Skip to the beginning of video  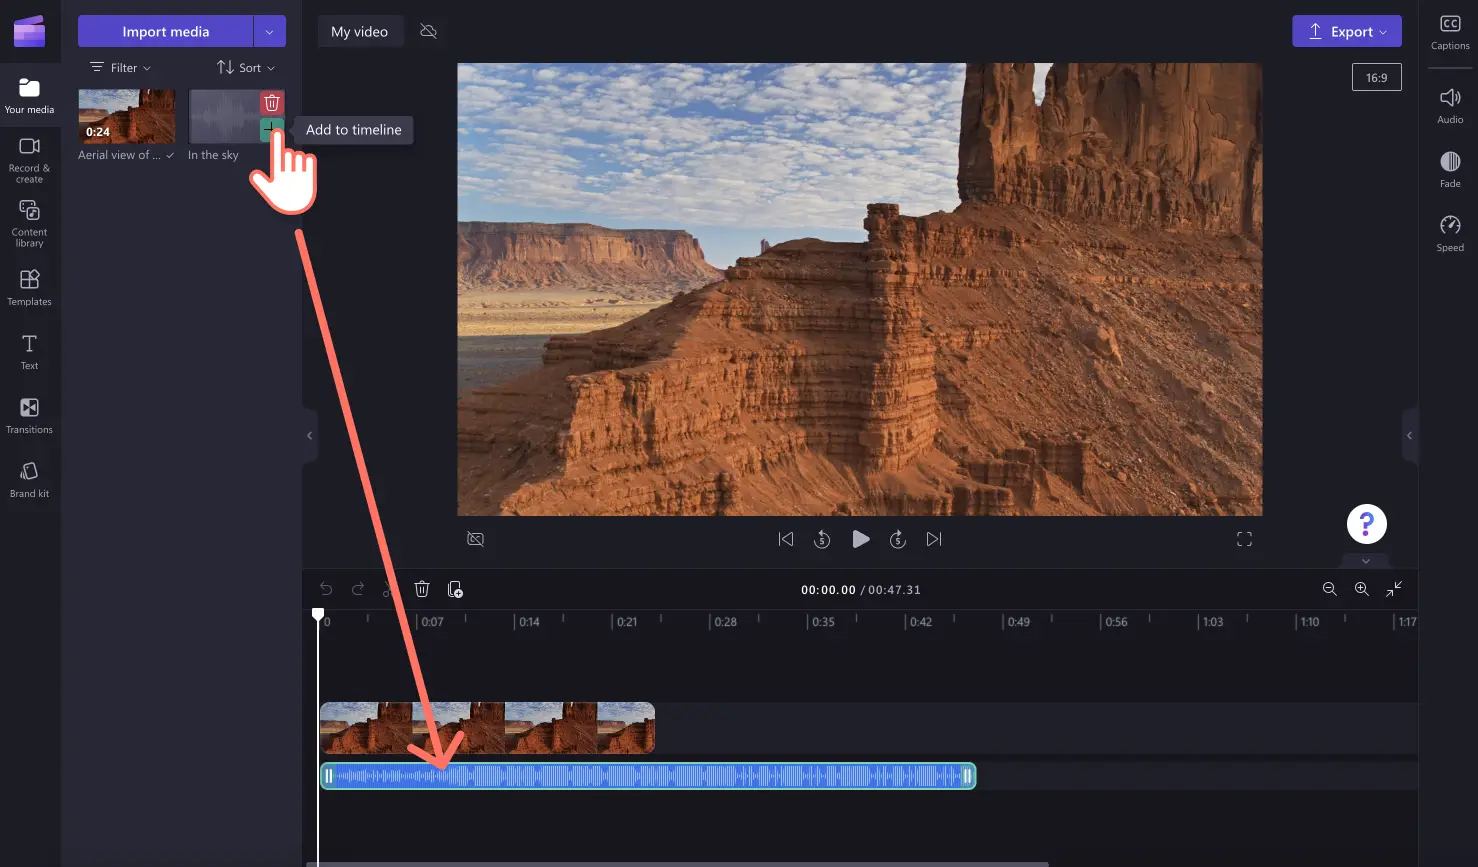[x=786, y=539]
